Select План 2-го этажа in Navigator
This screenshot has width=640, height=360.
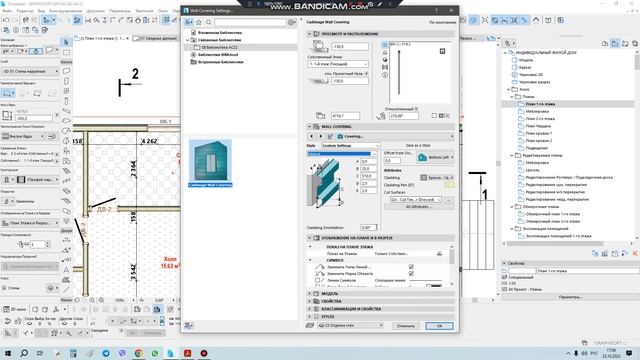click(540, 119)
